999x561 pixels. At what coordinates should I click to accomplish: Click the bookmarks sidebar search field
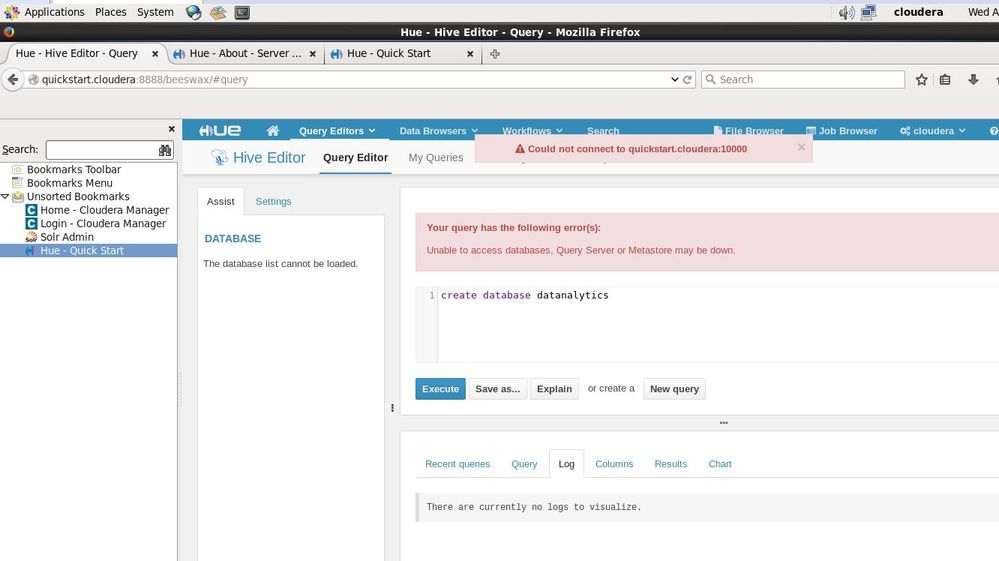tap(101, 150)
